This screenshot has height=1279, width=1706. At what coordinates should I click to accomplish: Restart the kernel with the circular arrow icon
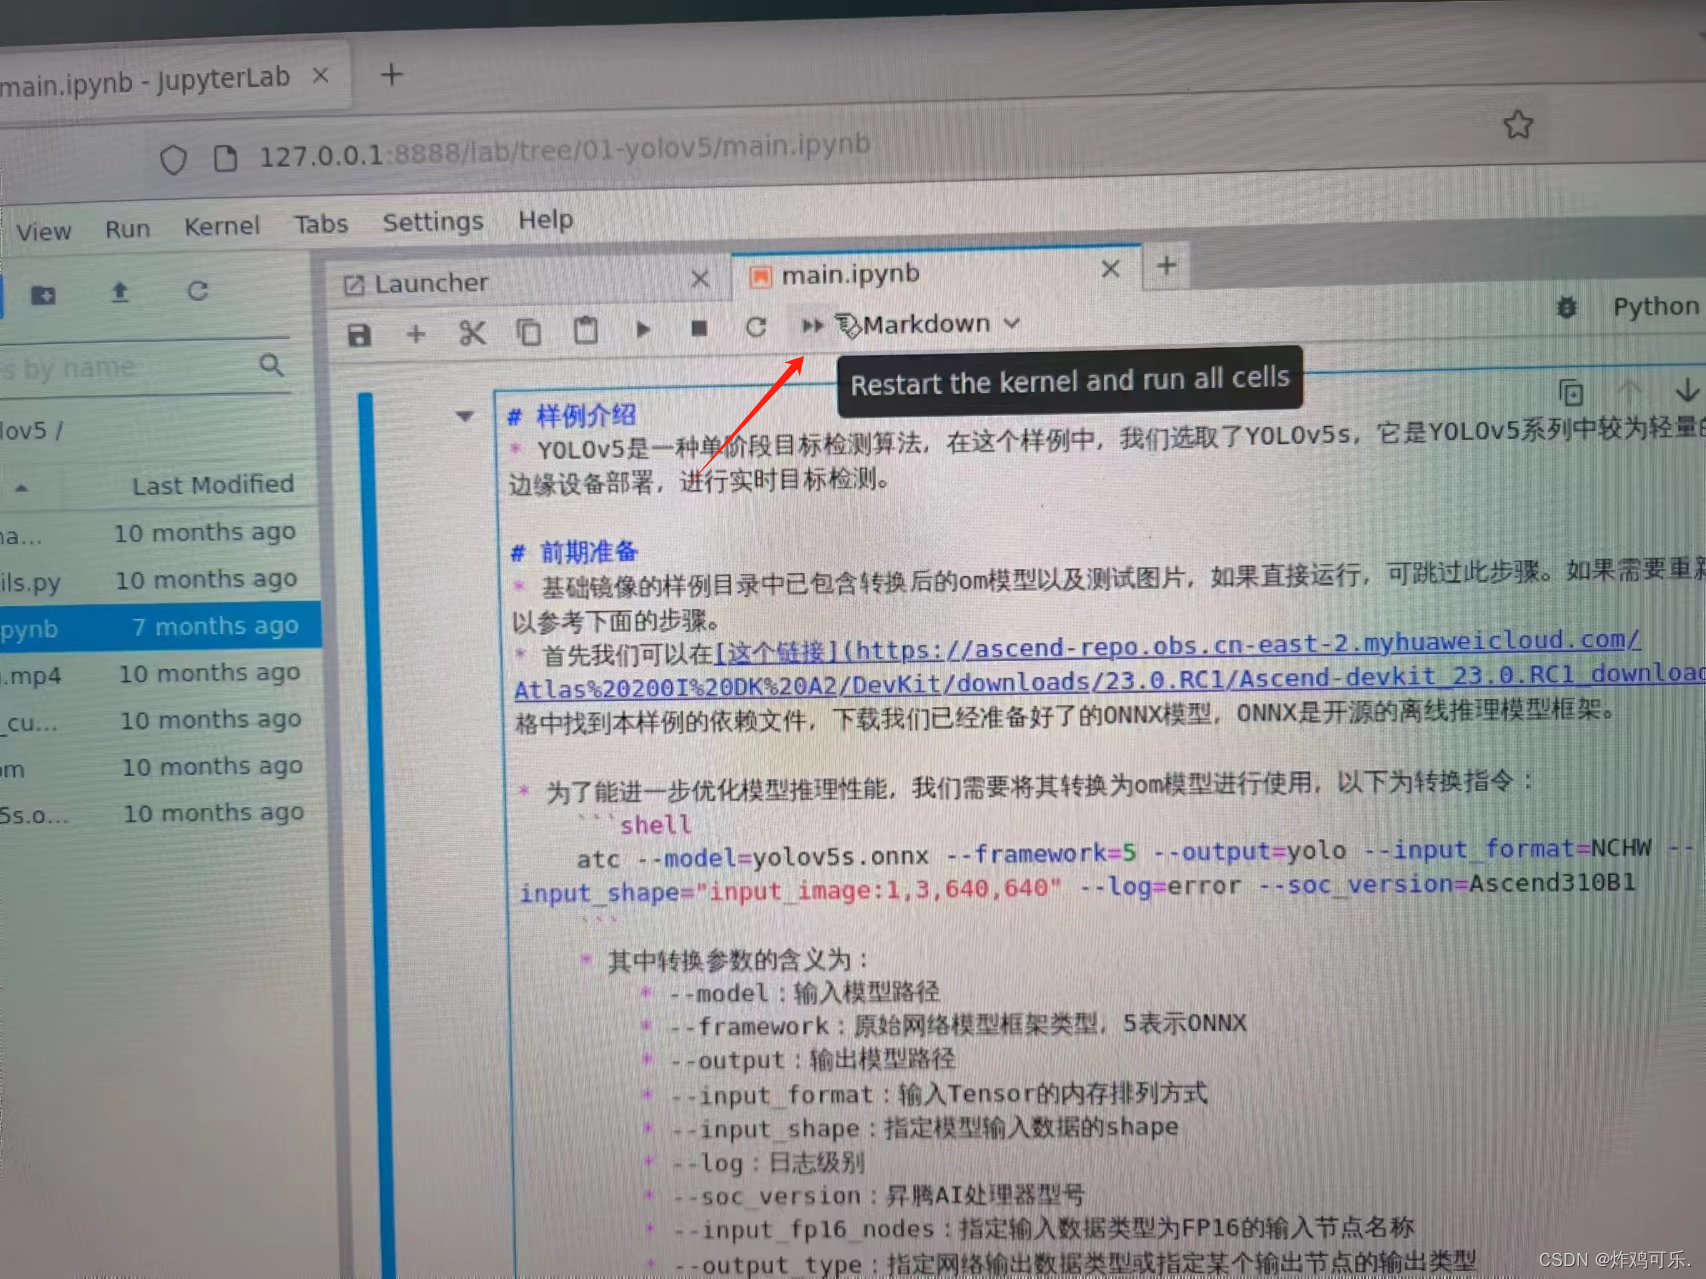click(756, 327)
